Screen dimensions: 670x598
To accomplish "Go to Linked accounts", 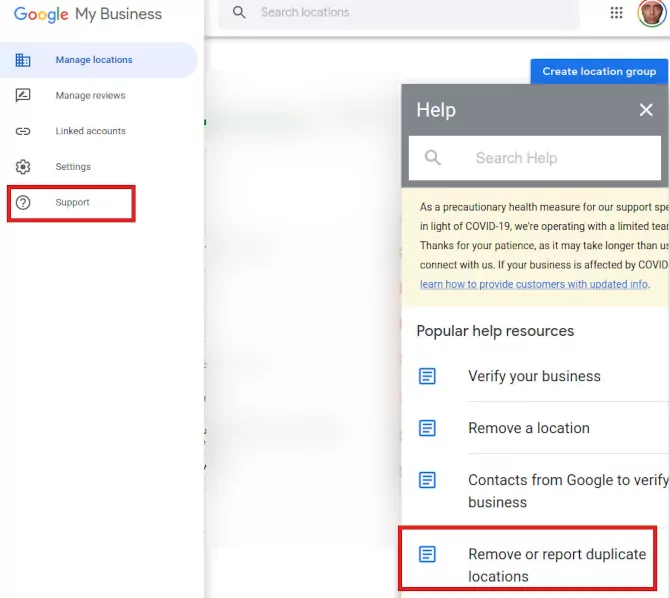I will (90, 131).
